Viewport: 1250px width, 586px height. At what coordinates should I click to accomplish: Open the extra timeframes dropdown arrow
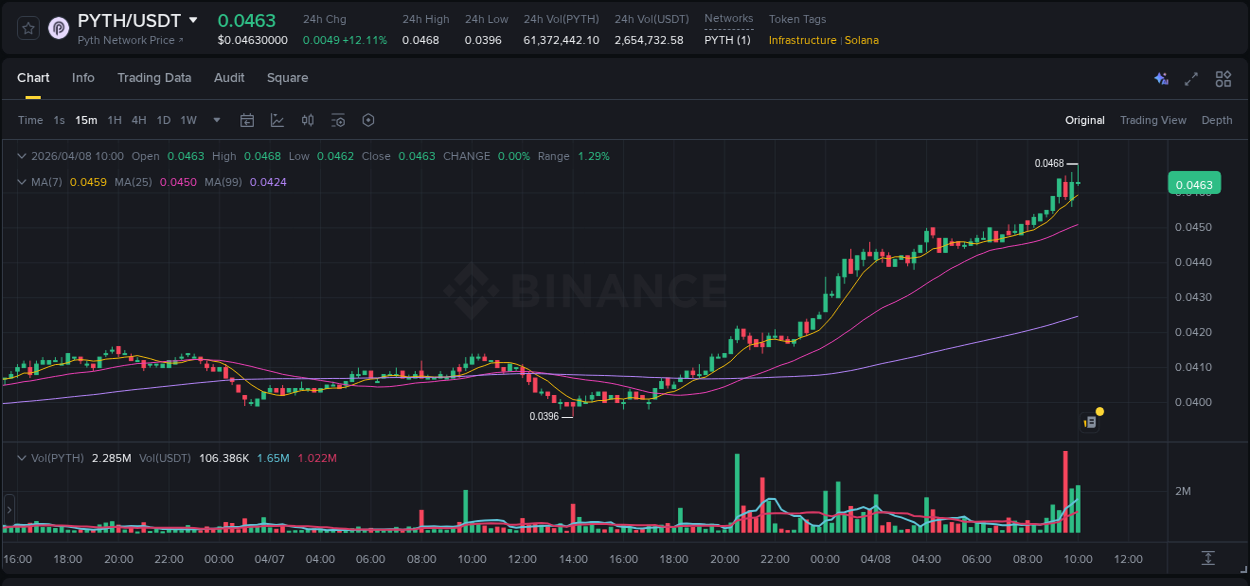[215, 120]
